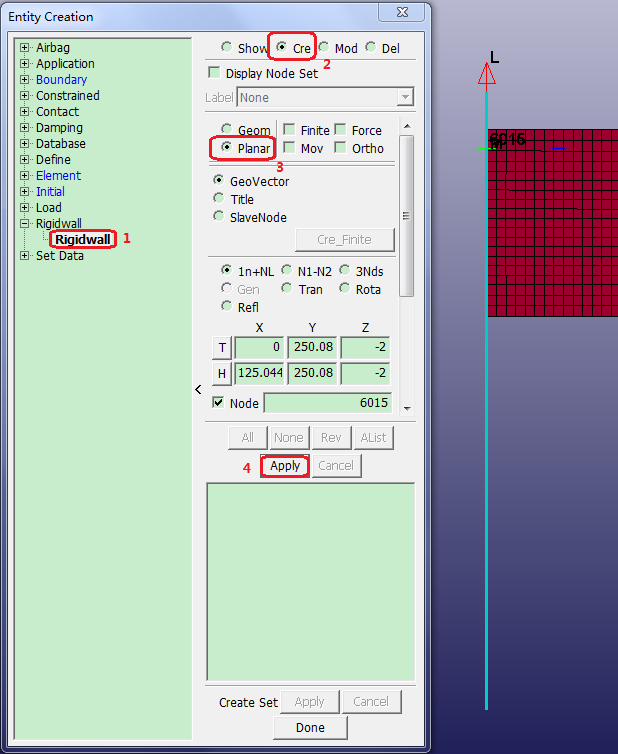Edit the Node field showing 6015

(328, 403)
